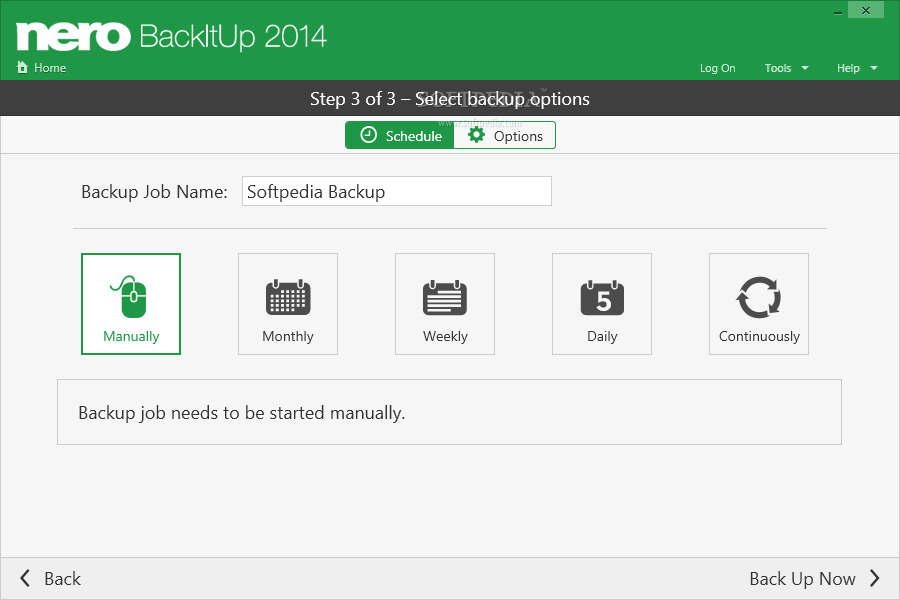Select the Daily calendar icon
The height and width of the screenshot is (600, 900).
pos(602,297)
